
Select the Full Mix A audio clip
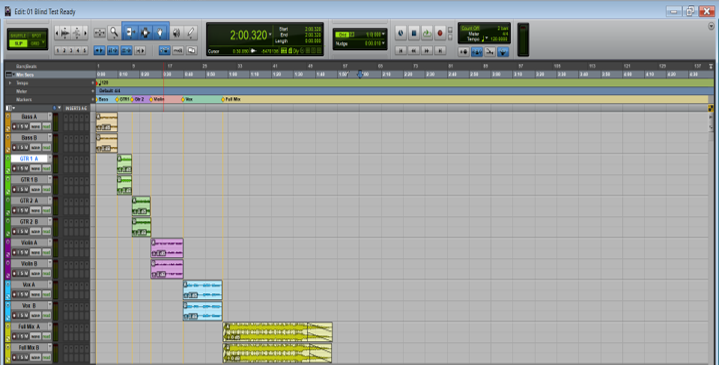tap(277, 332)
